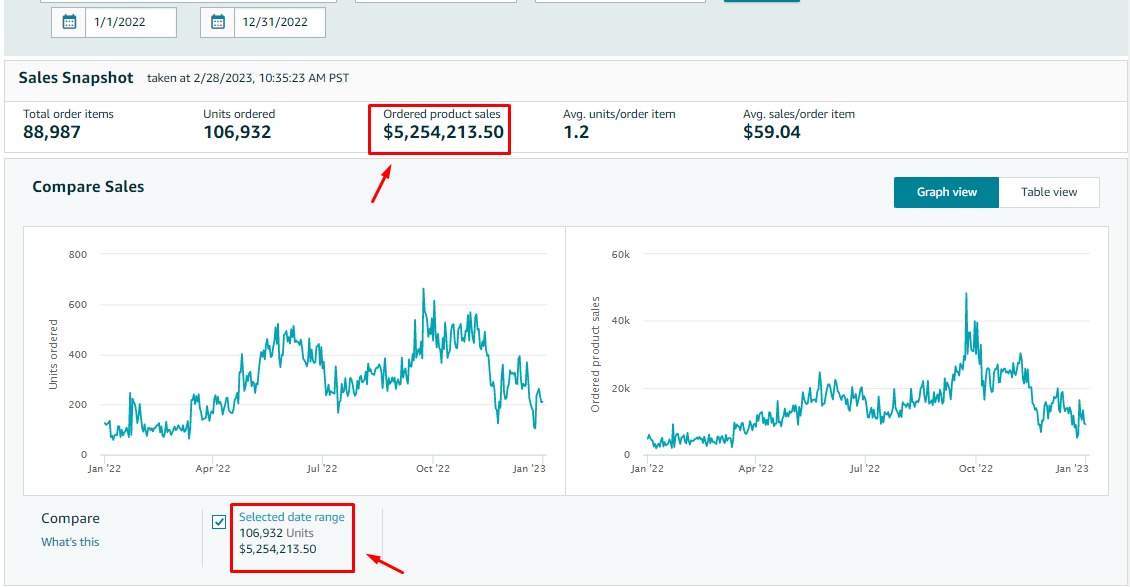Click the Ordered product sales total amount
The image size is (1130, 587).
click(x=443, y=132)
